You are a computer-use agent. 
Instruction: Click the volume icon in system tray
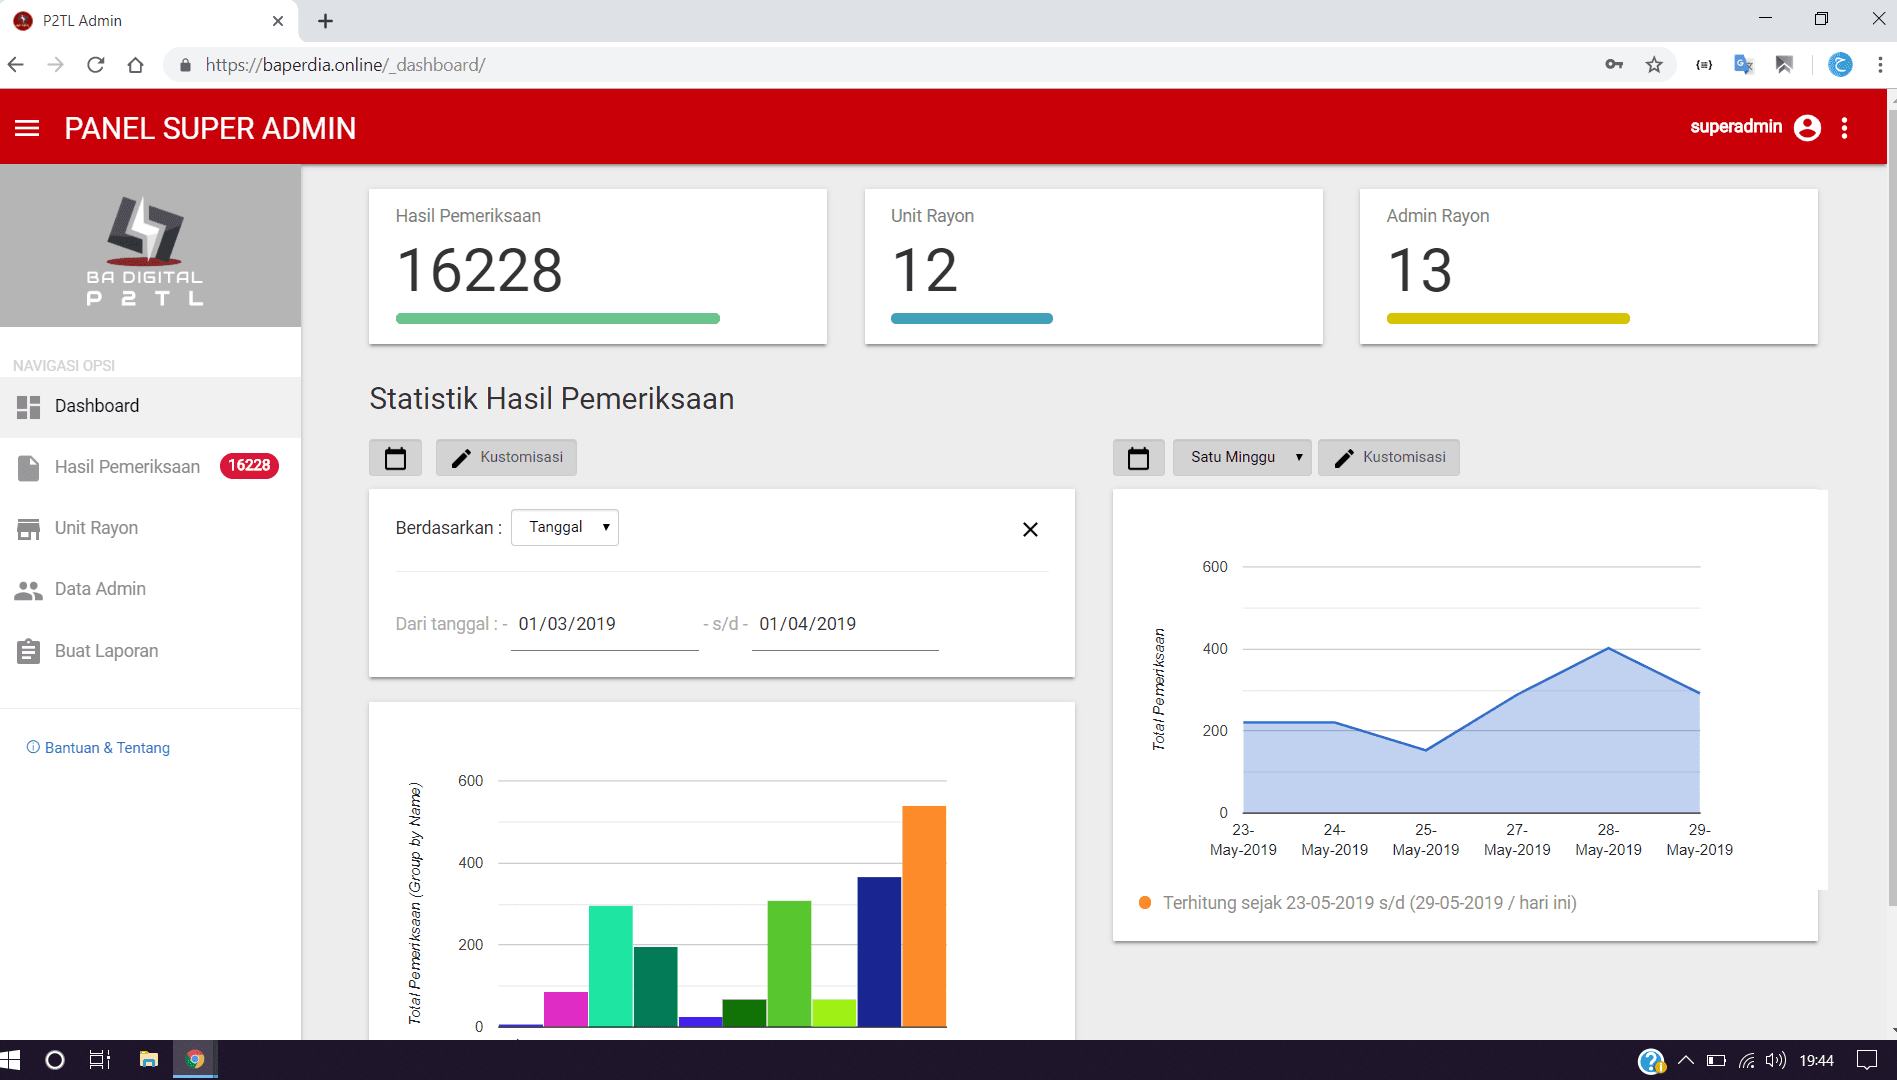click(1776, 1060)
